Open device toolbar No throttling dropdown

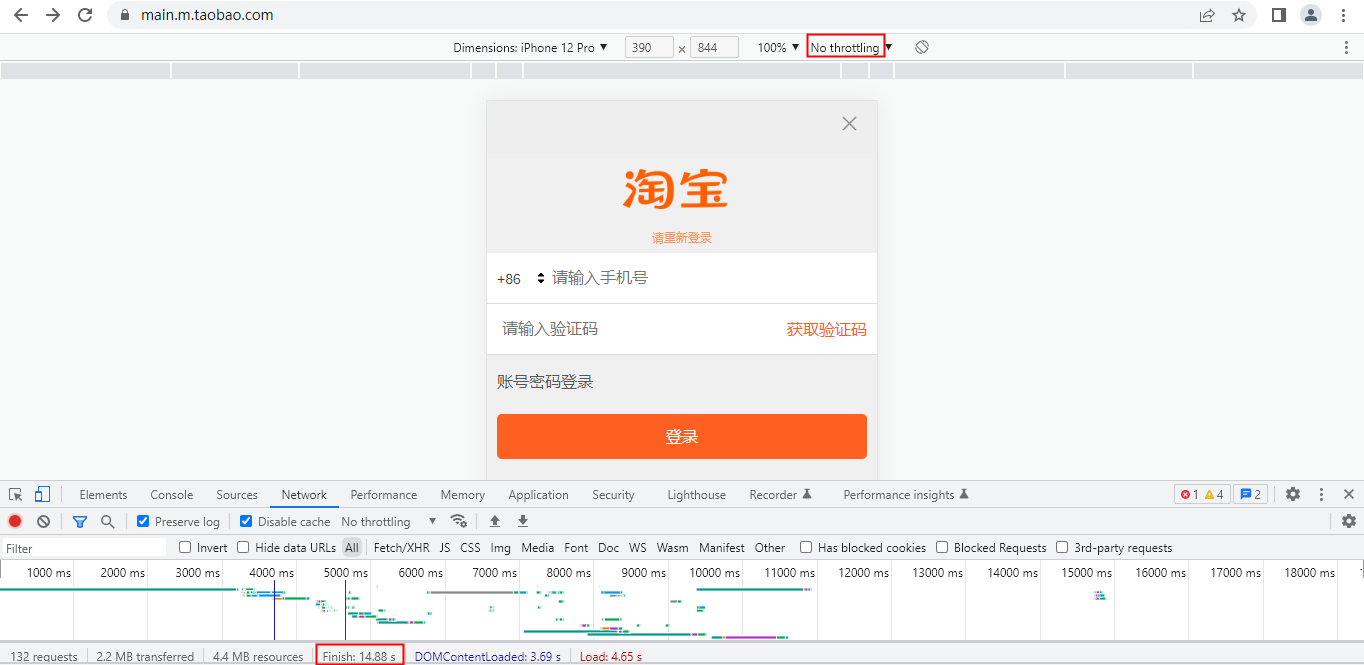851,47
